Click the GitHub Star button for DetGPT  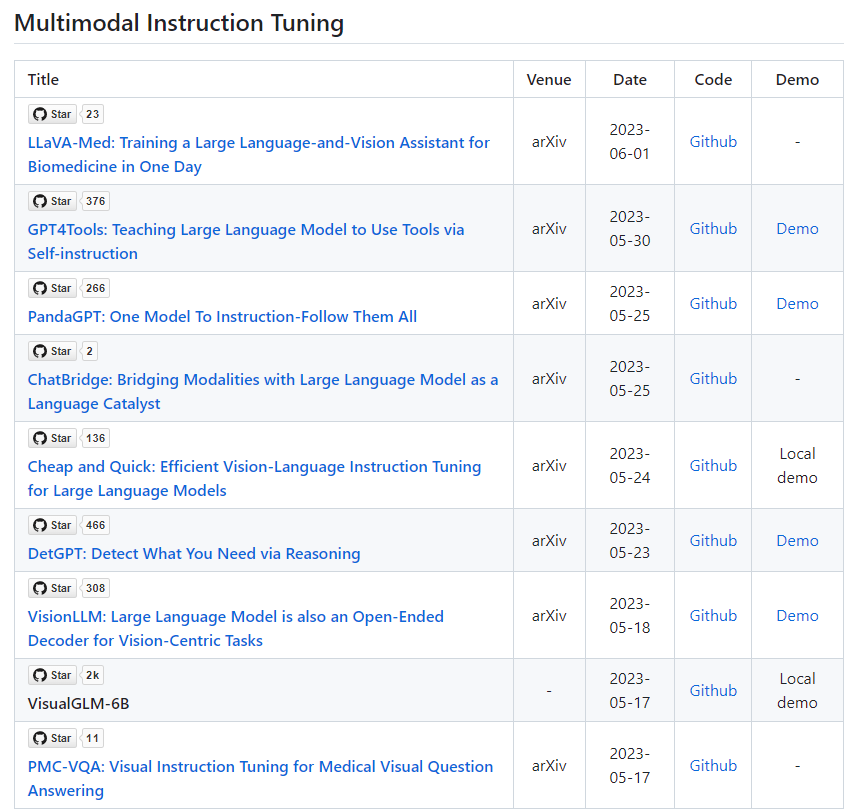point(52,525)
